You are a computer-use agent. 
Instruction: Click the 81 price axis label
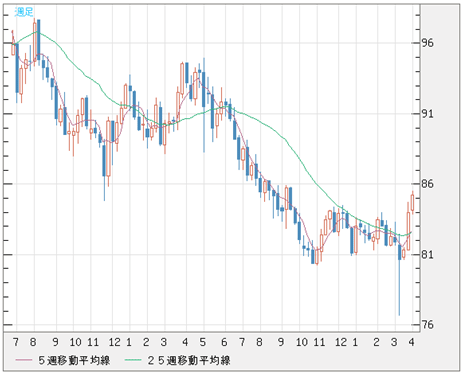[x=428, y=255]
